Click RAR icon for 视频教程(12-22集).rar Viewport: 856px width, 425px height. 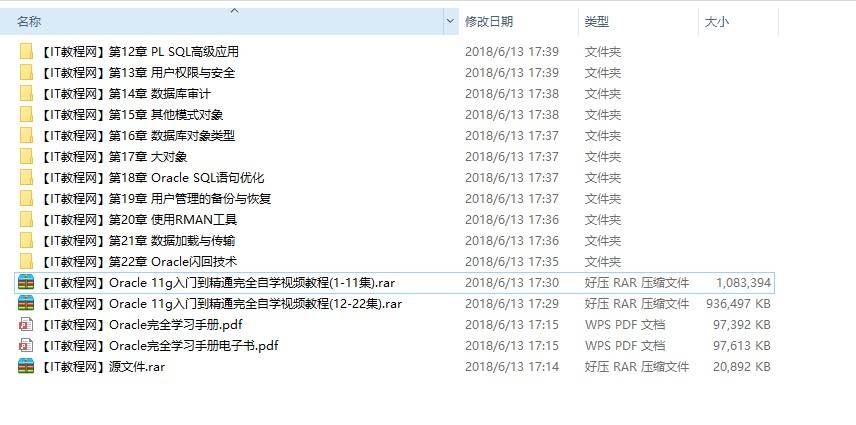click(26, 303)
